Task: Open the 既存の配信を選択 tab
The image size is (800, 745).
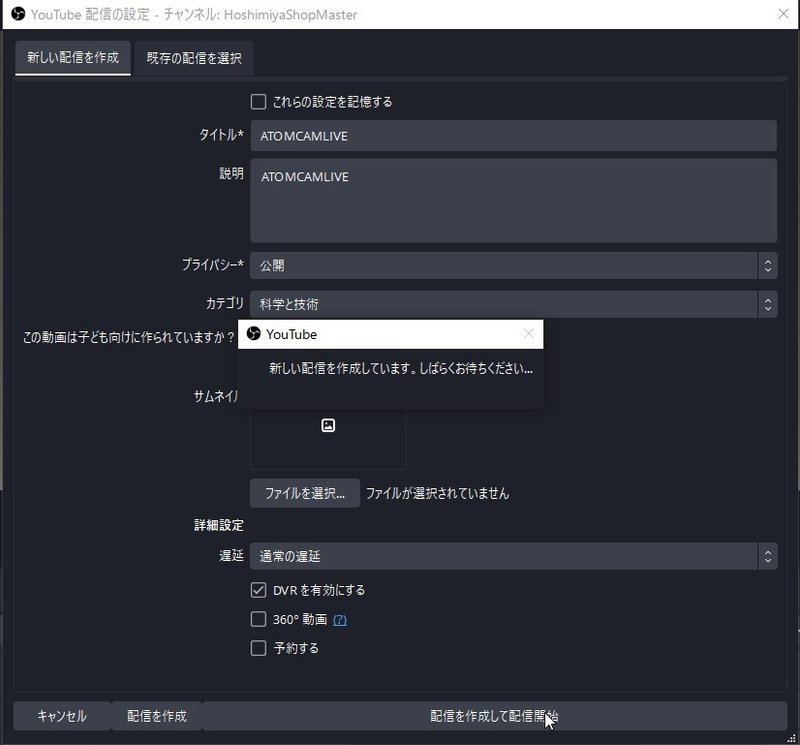Action: (194, 58)
